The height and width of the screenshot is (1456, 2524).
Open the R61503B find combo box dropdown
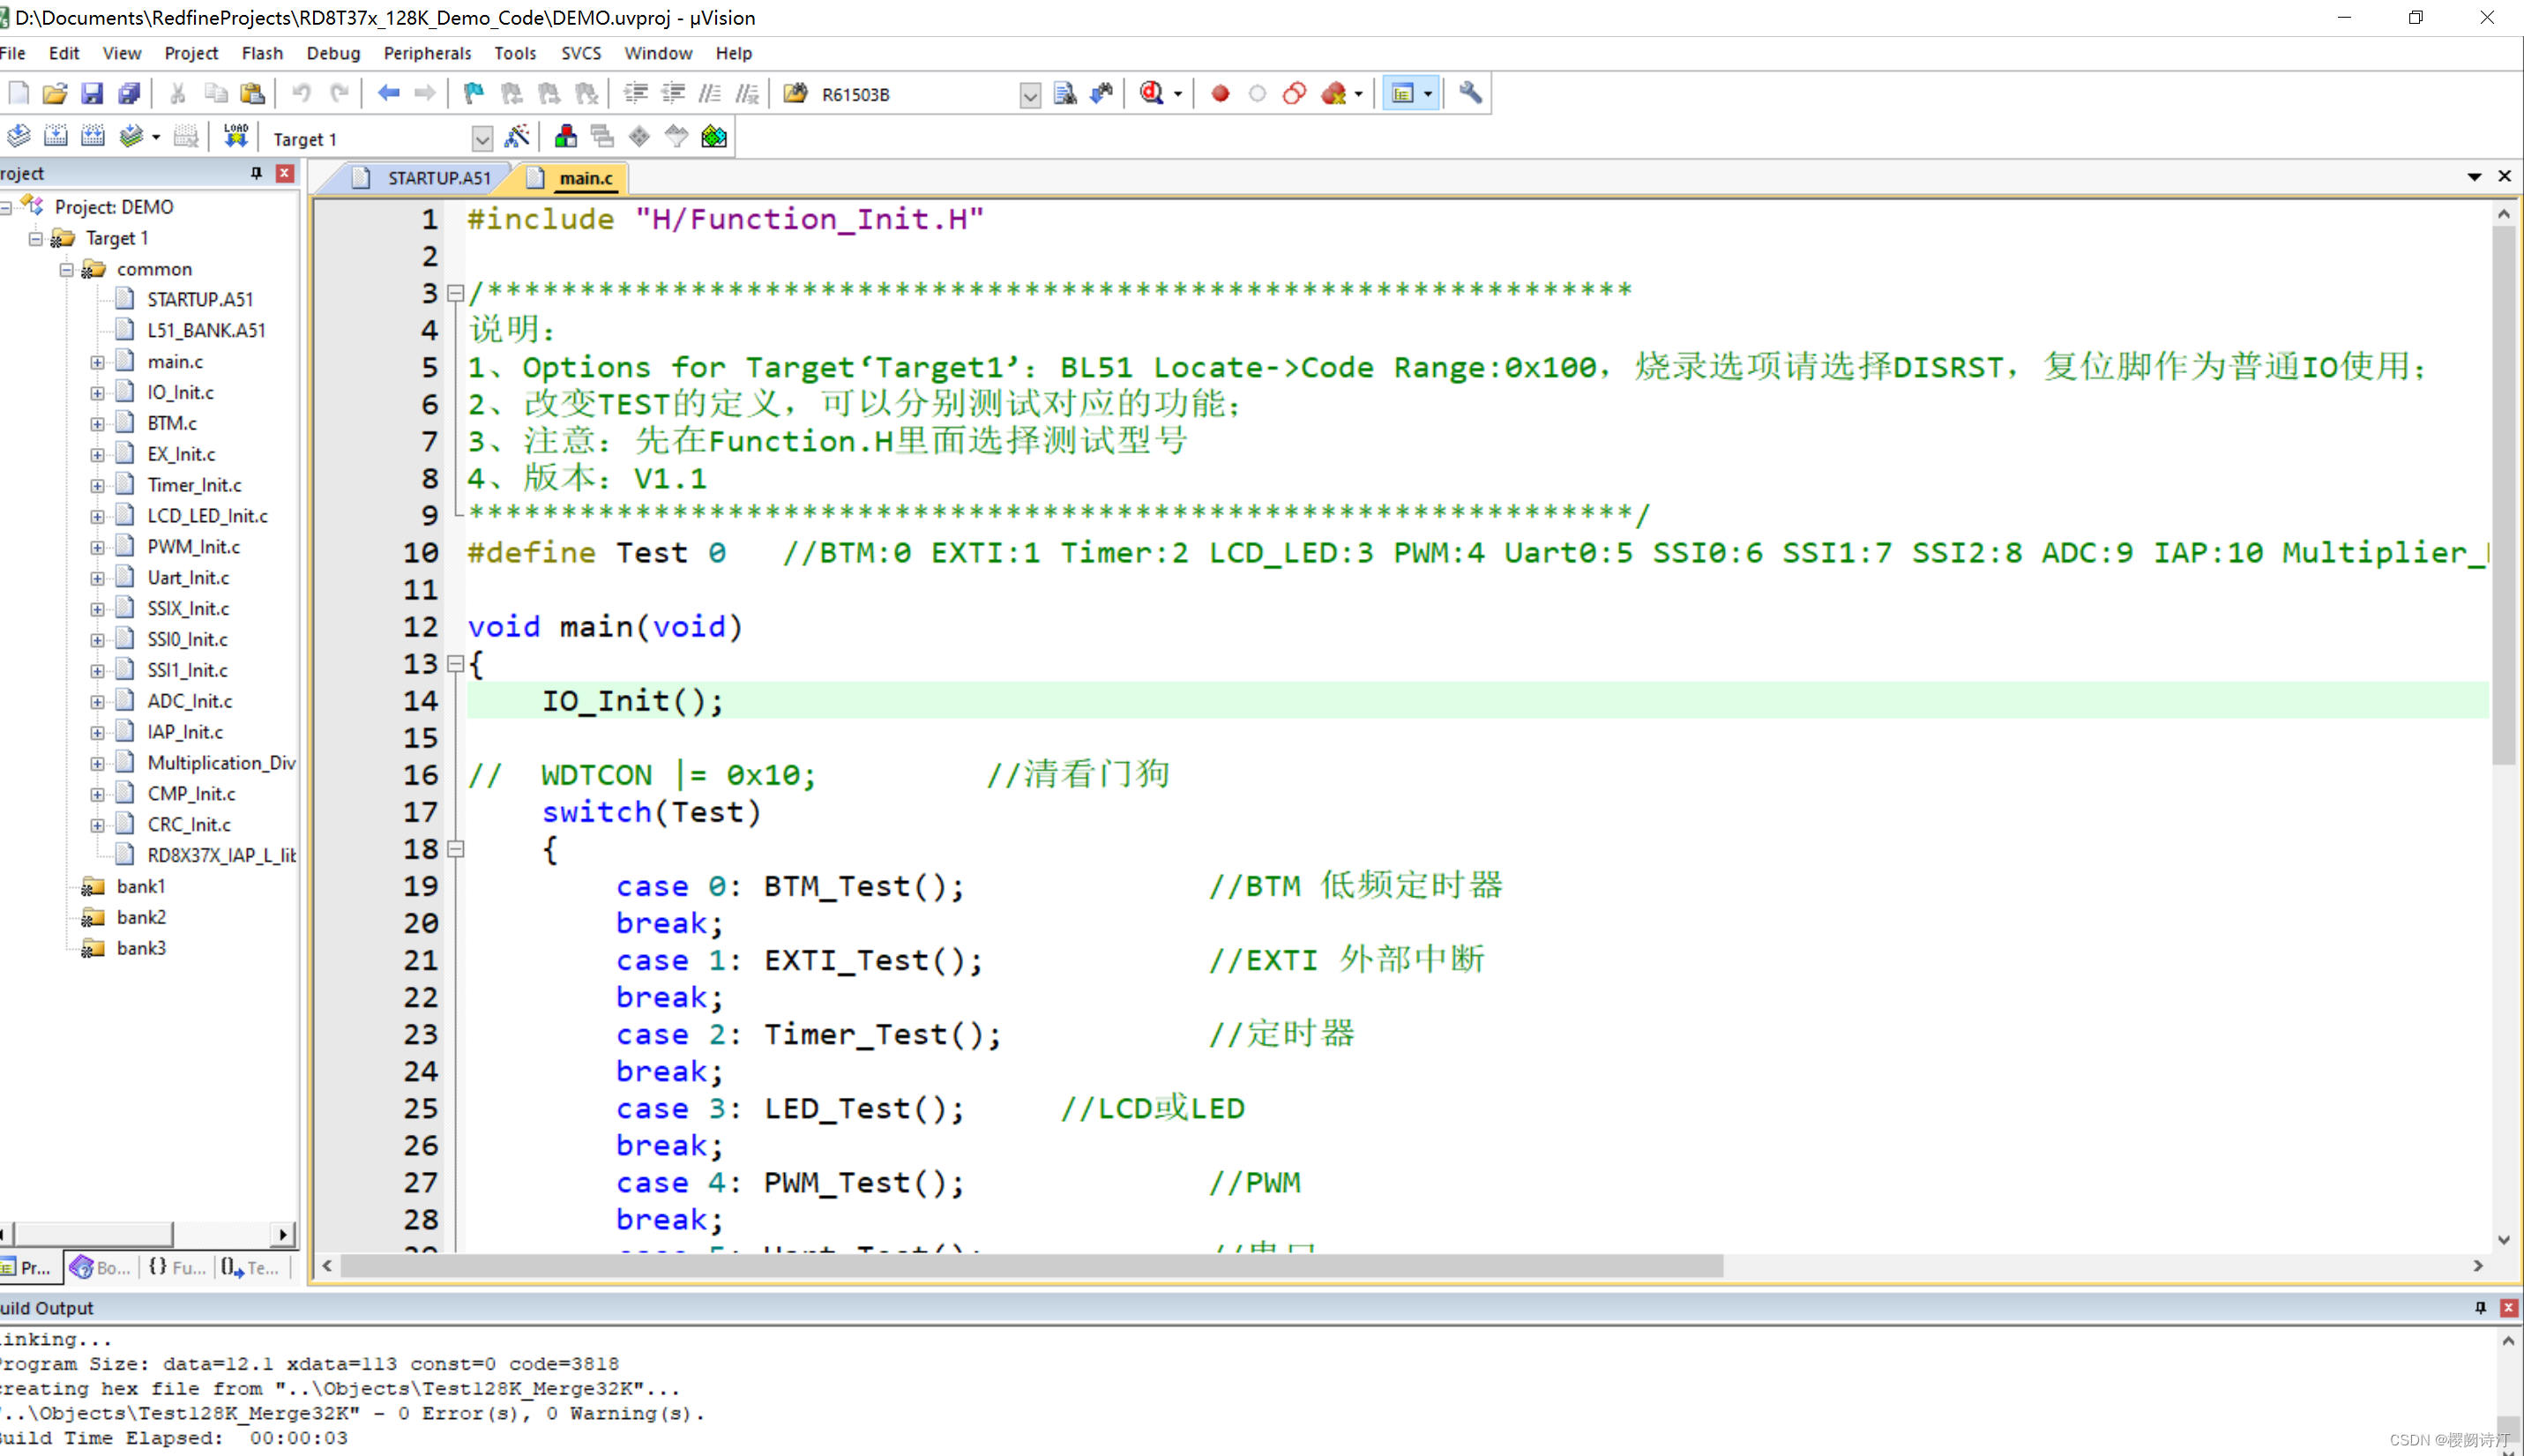pos(1030,95)
